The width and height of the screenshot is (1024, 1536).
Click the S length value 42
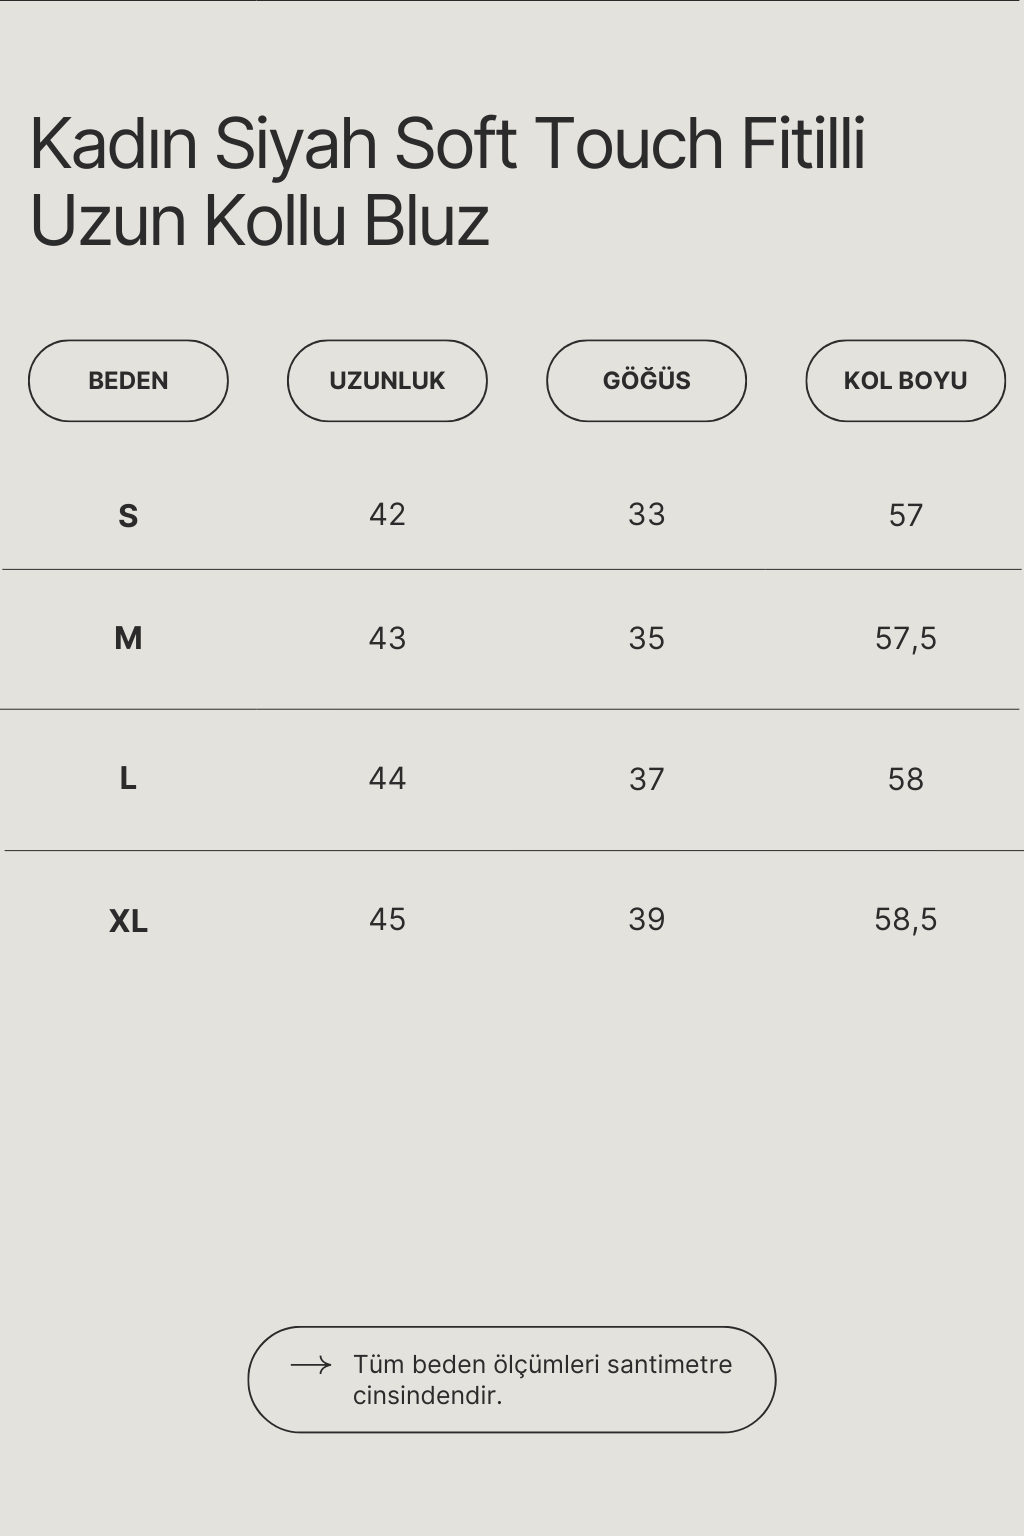point(387,515)
